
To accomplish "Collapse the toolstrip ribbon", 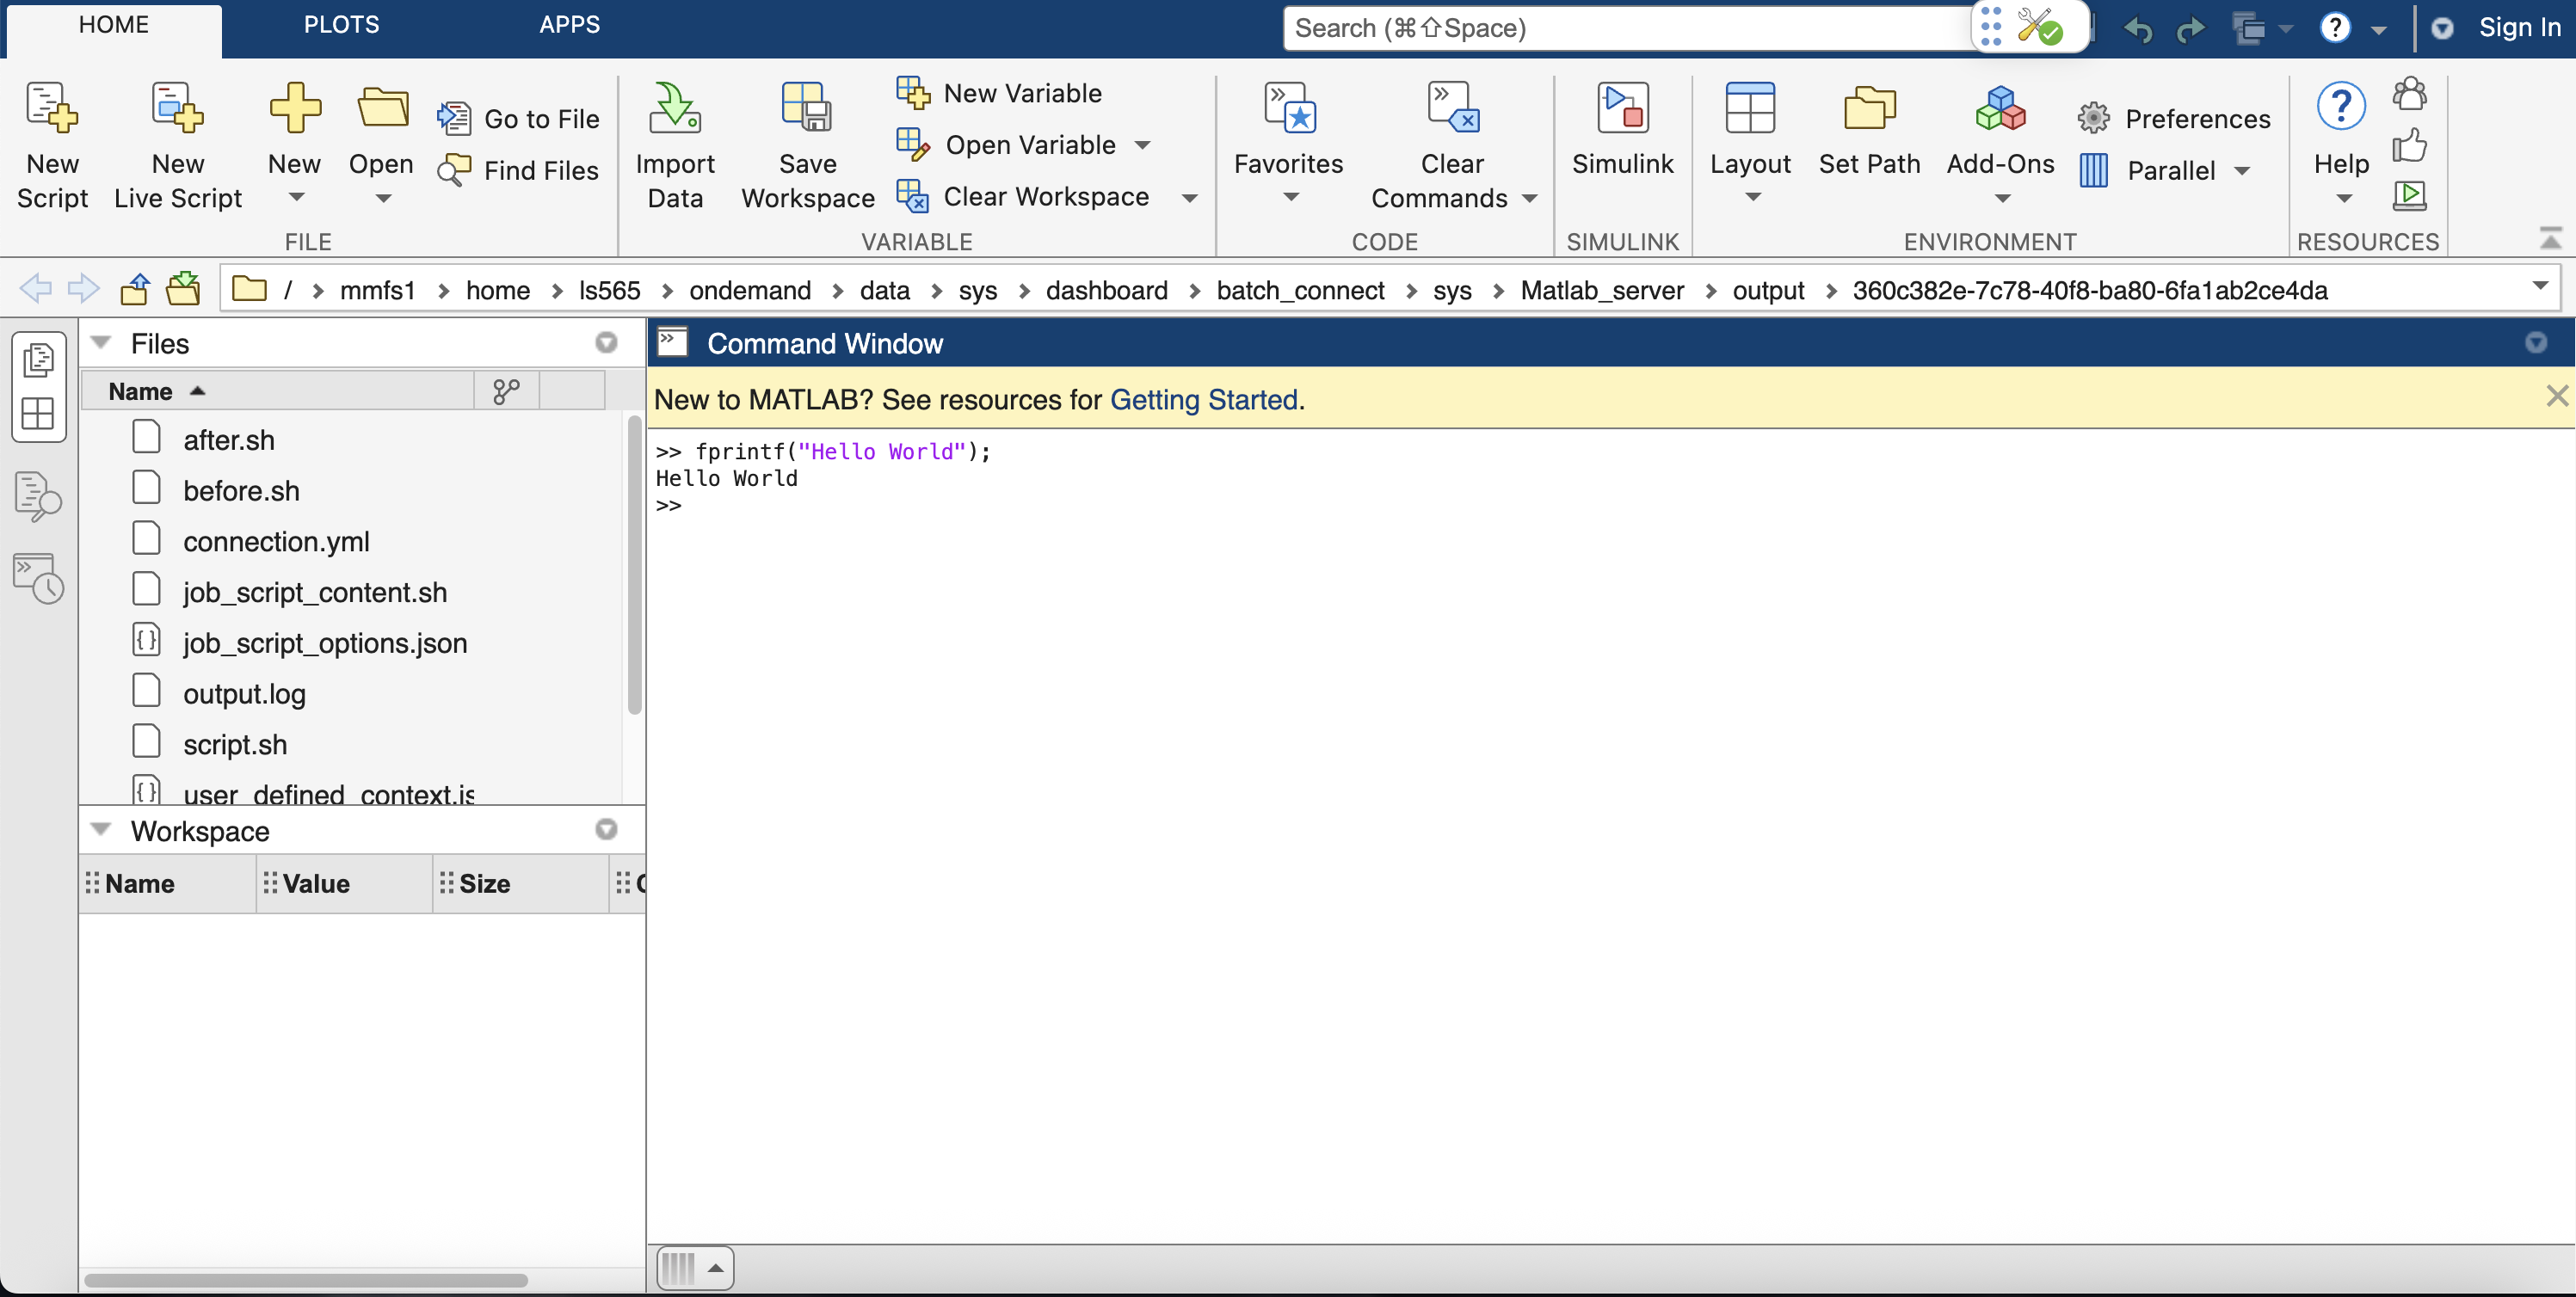I will click(x=2551, y=238).
